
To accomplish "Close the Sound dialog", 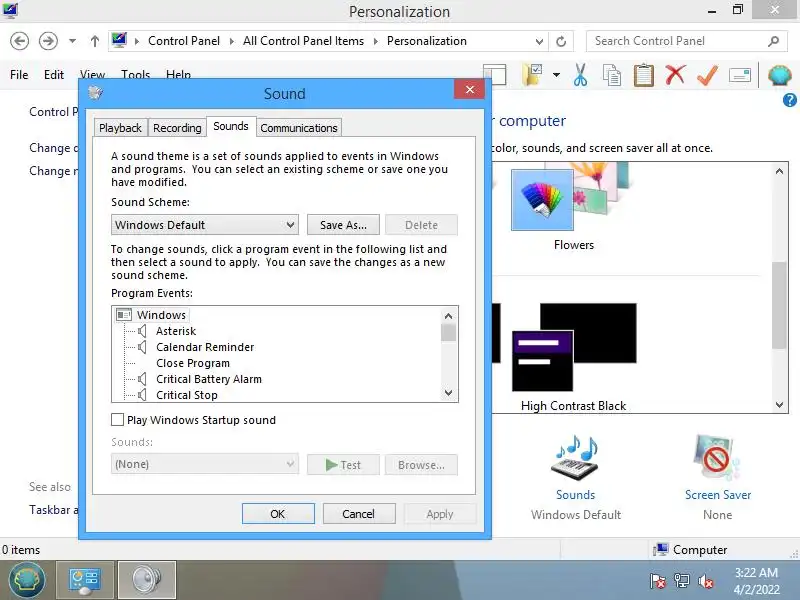I will click(x=469, y=90).
